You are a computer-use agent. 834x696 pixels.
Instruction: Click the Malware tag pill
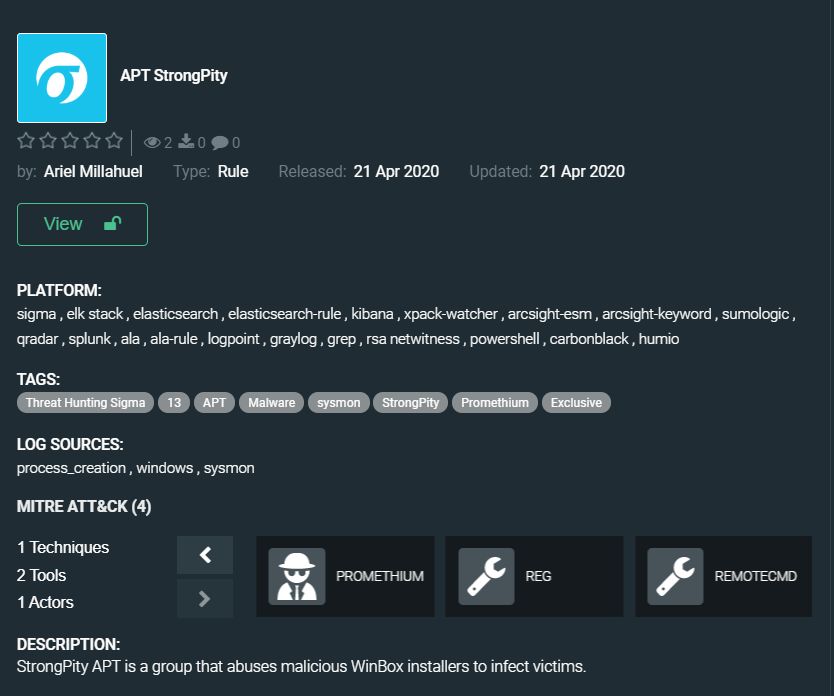coord(271,402)
